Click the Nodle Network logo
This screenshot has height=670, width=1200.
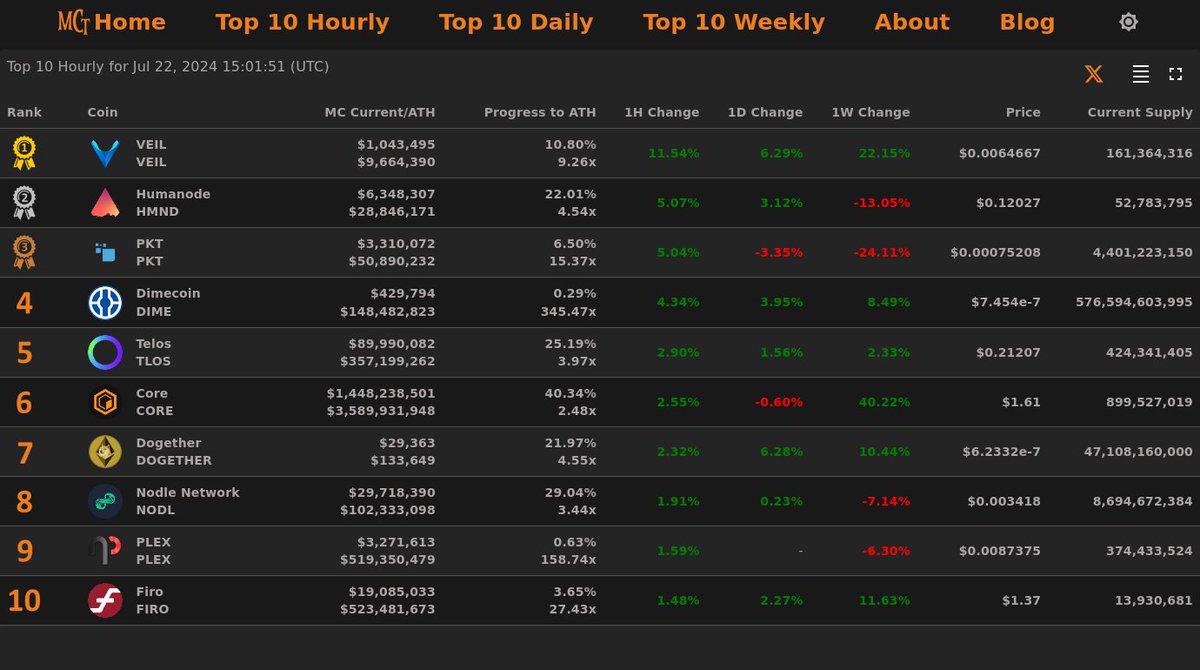point(105,501)
